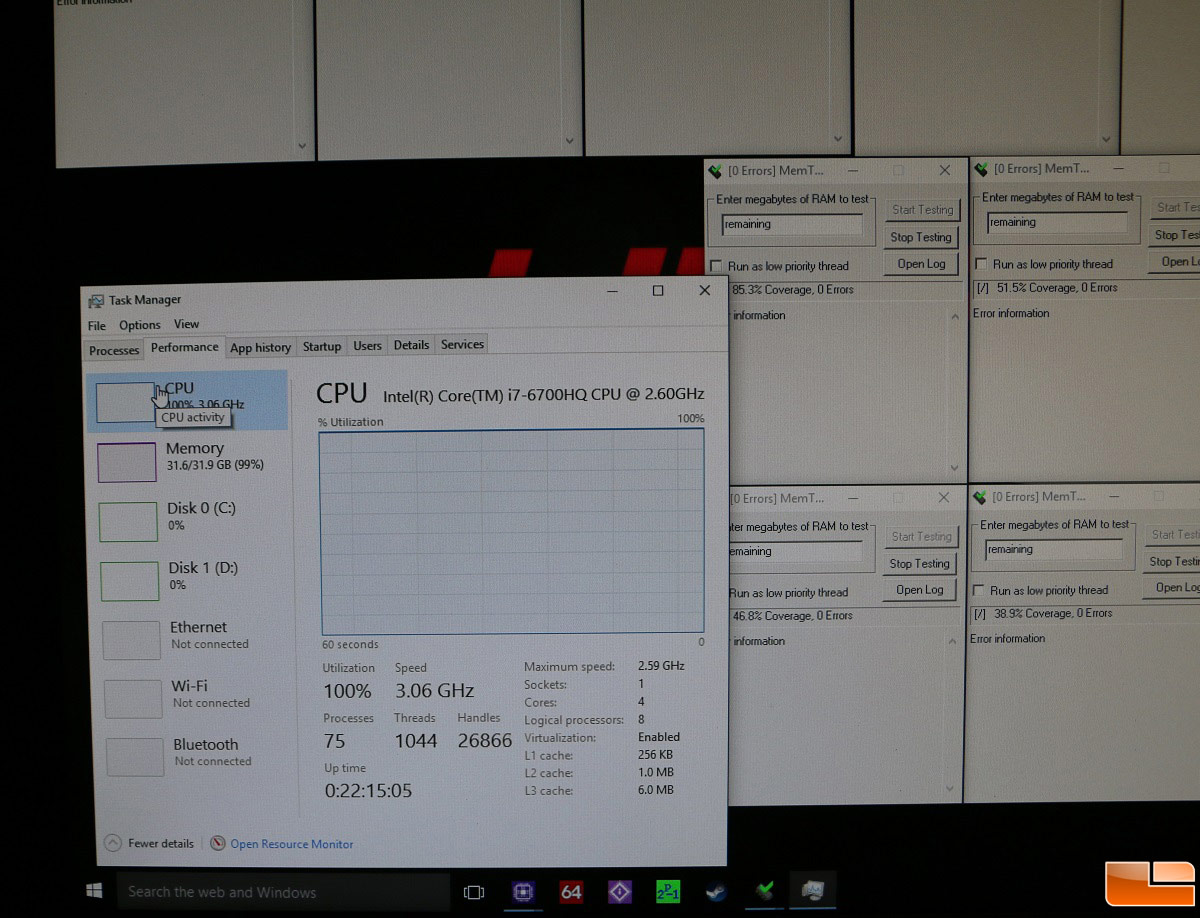1200x918 pixels.
Task: Maximize the Task Manager window
Action: tap(658, 291)
